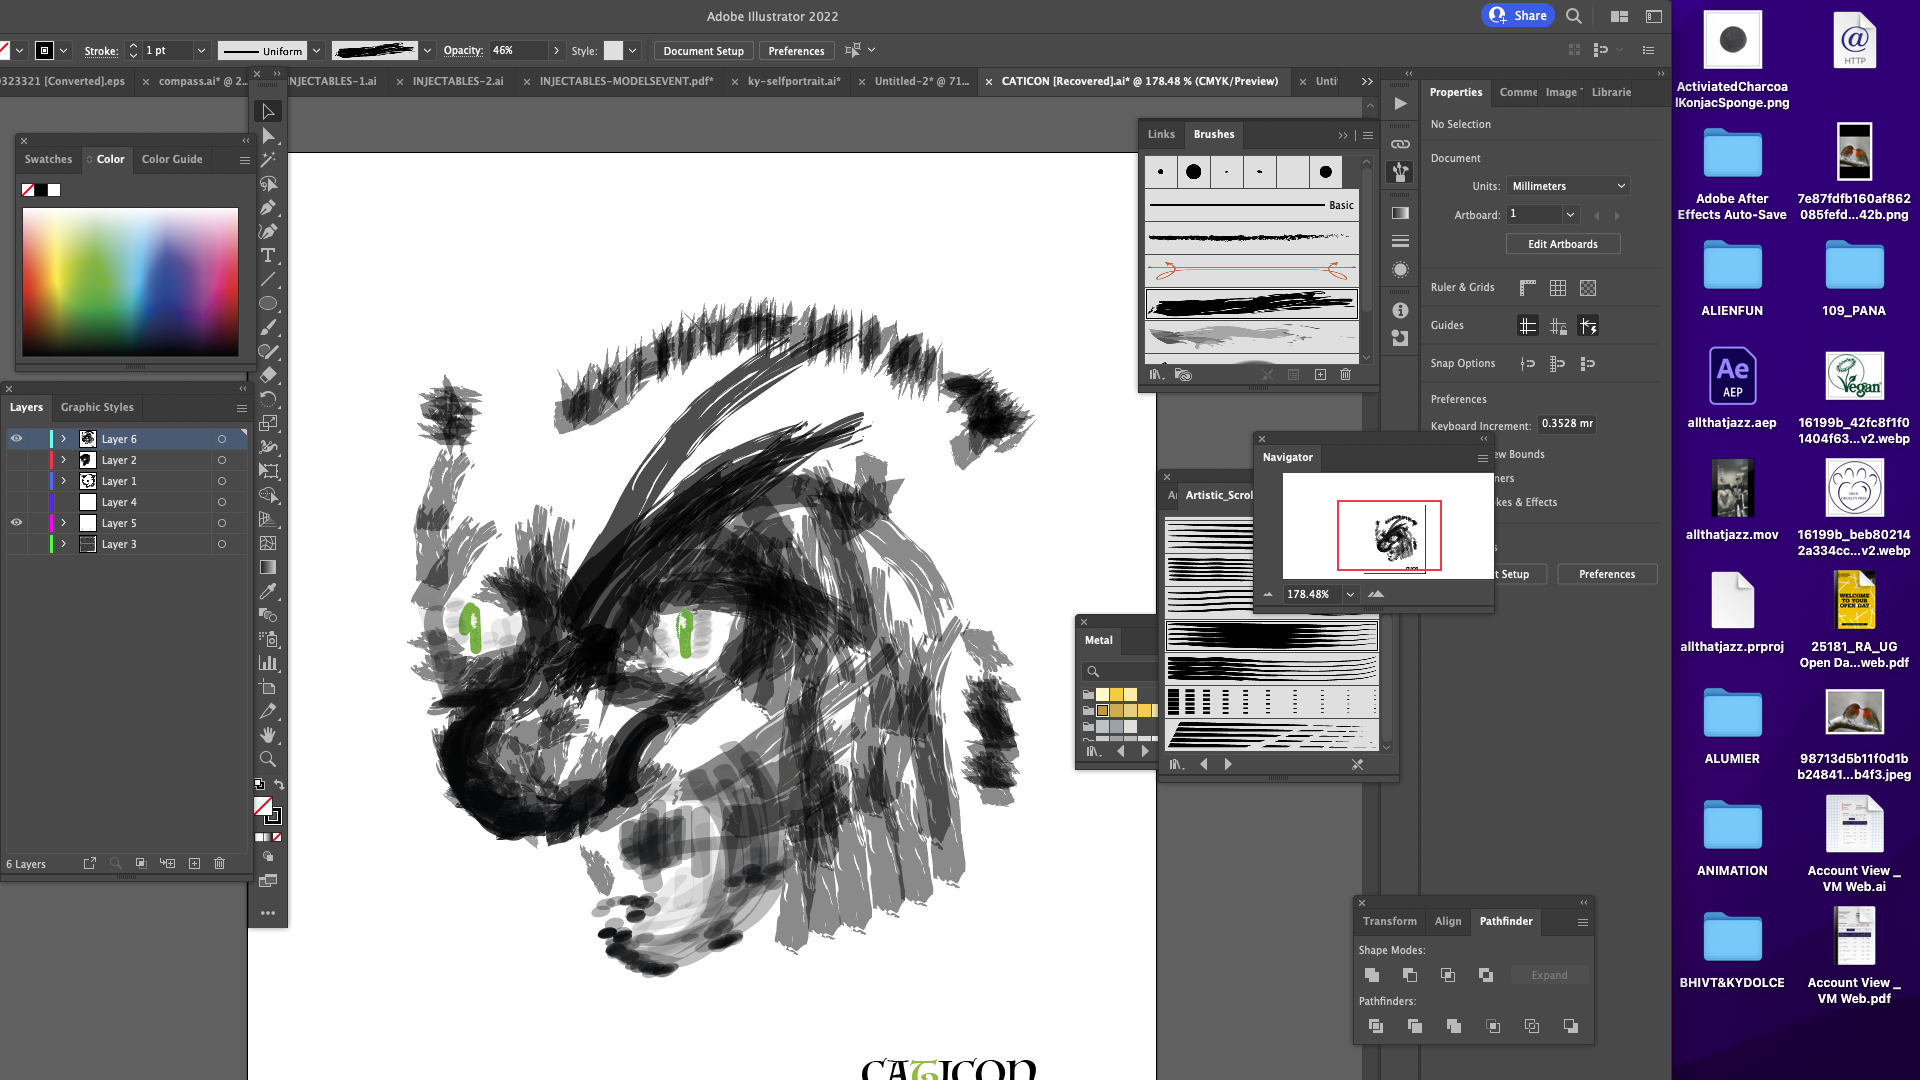Show hidden Layer 2 visibility box
This screenshot has width=1920, height=1080.
[16, 460]
